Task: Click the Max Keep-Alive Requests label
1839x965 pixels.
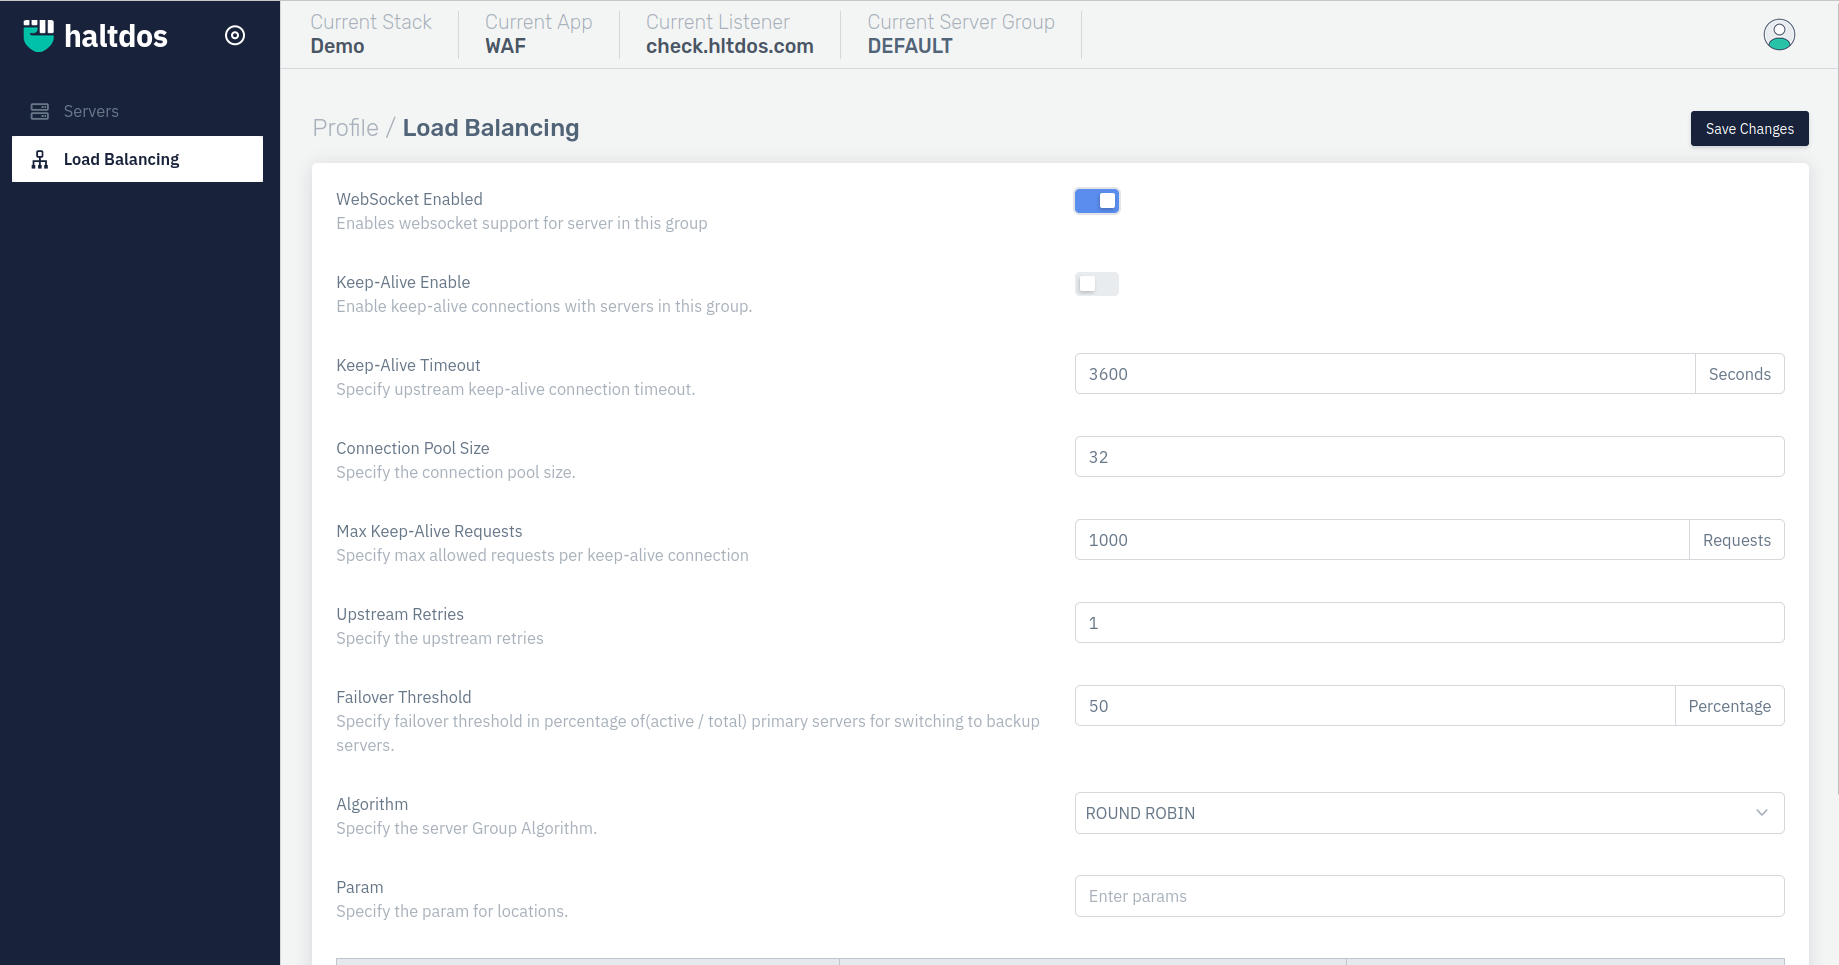Action: [x=429, y=531]
